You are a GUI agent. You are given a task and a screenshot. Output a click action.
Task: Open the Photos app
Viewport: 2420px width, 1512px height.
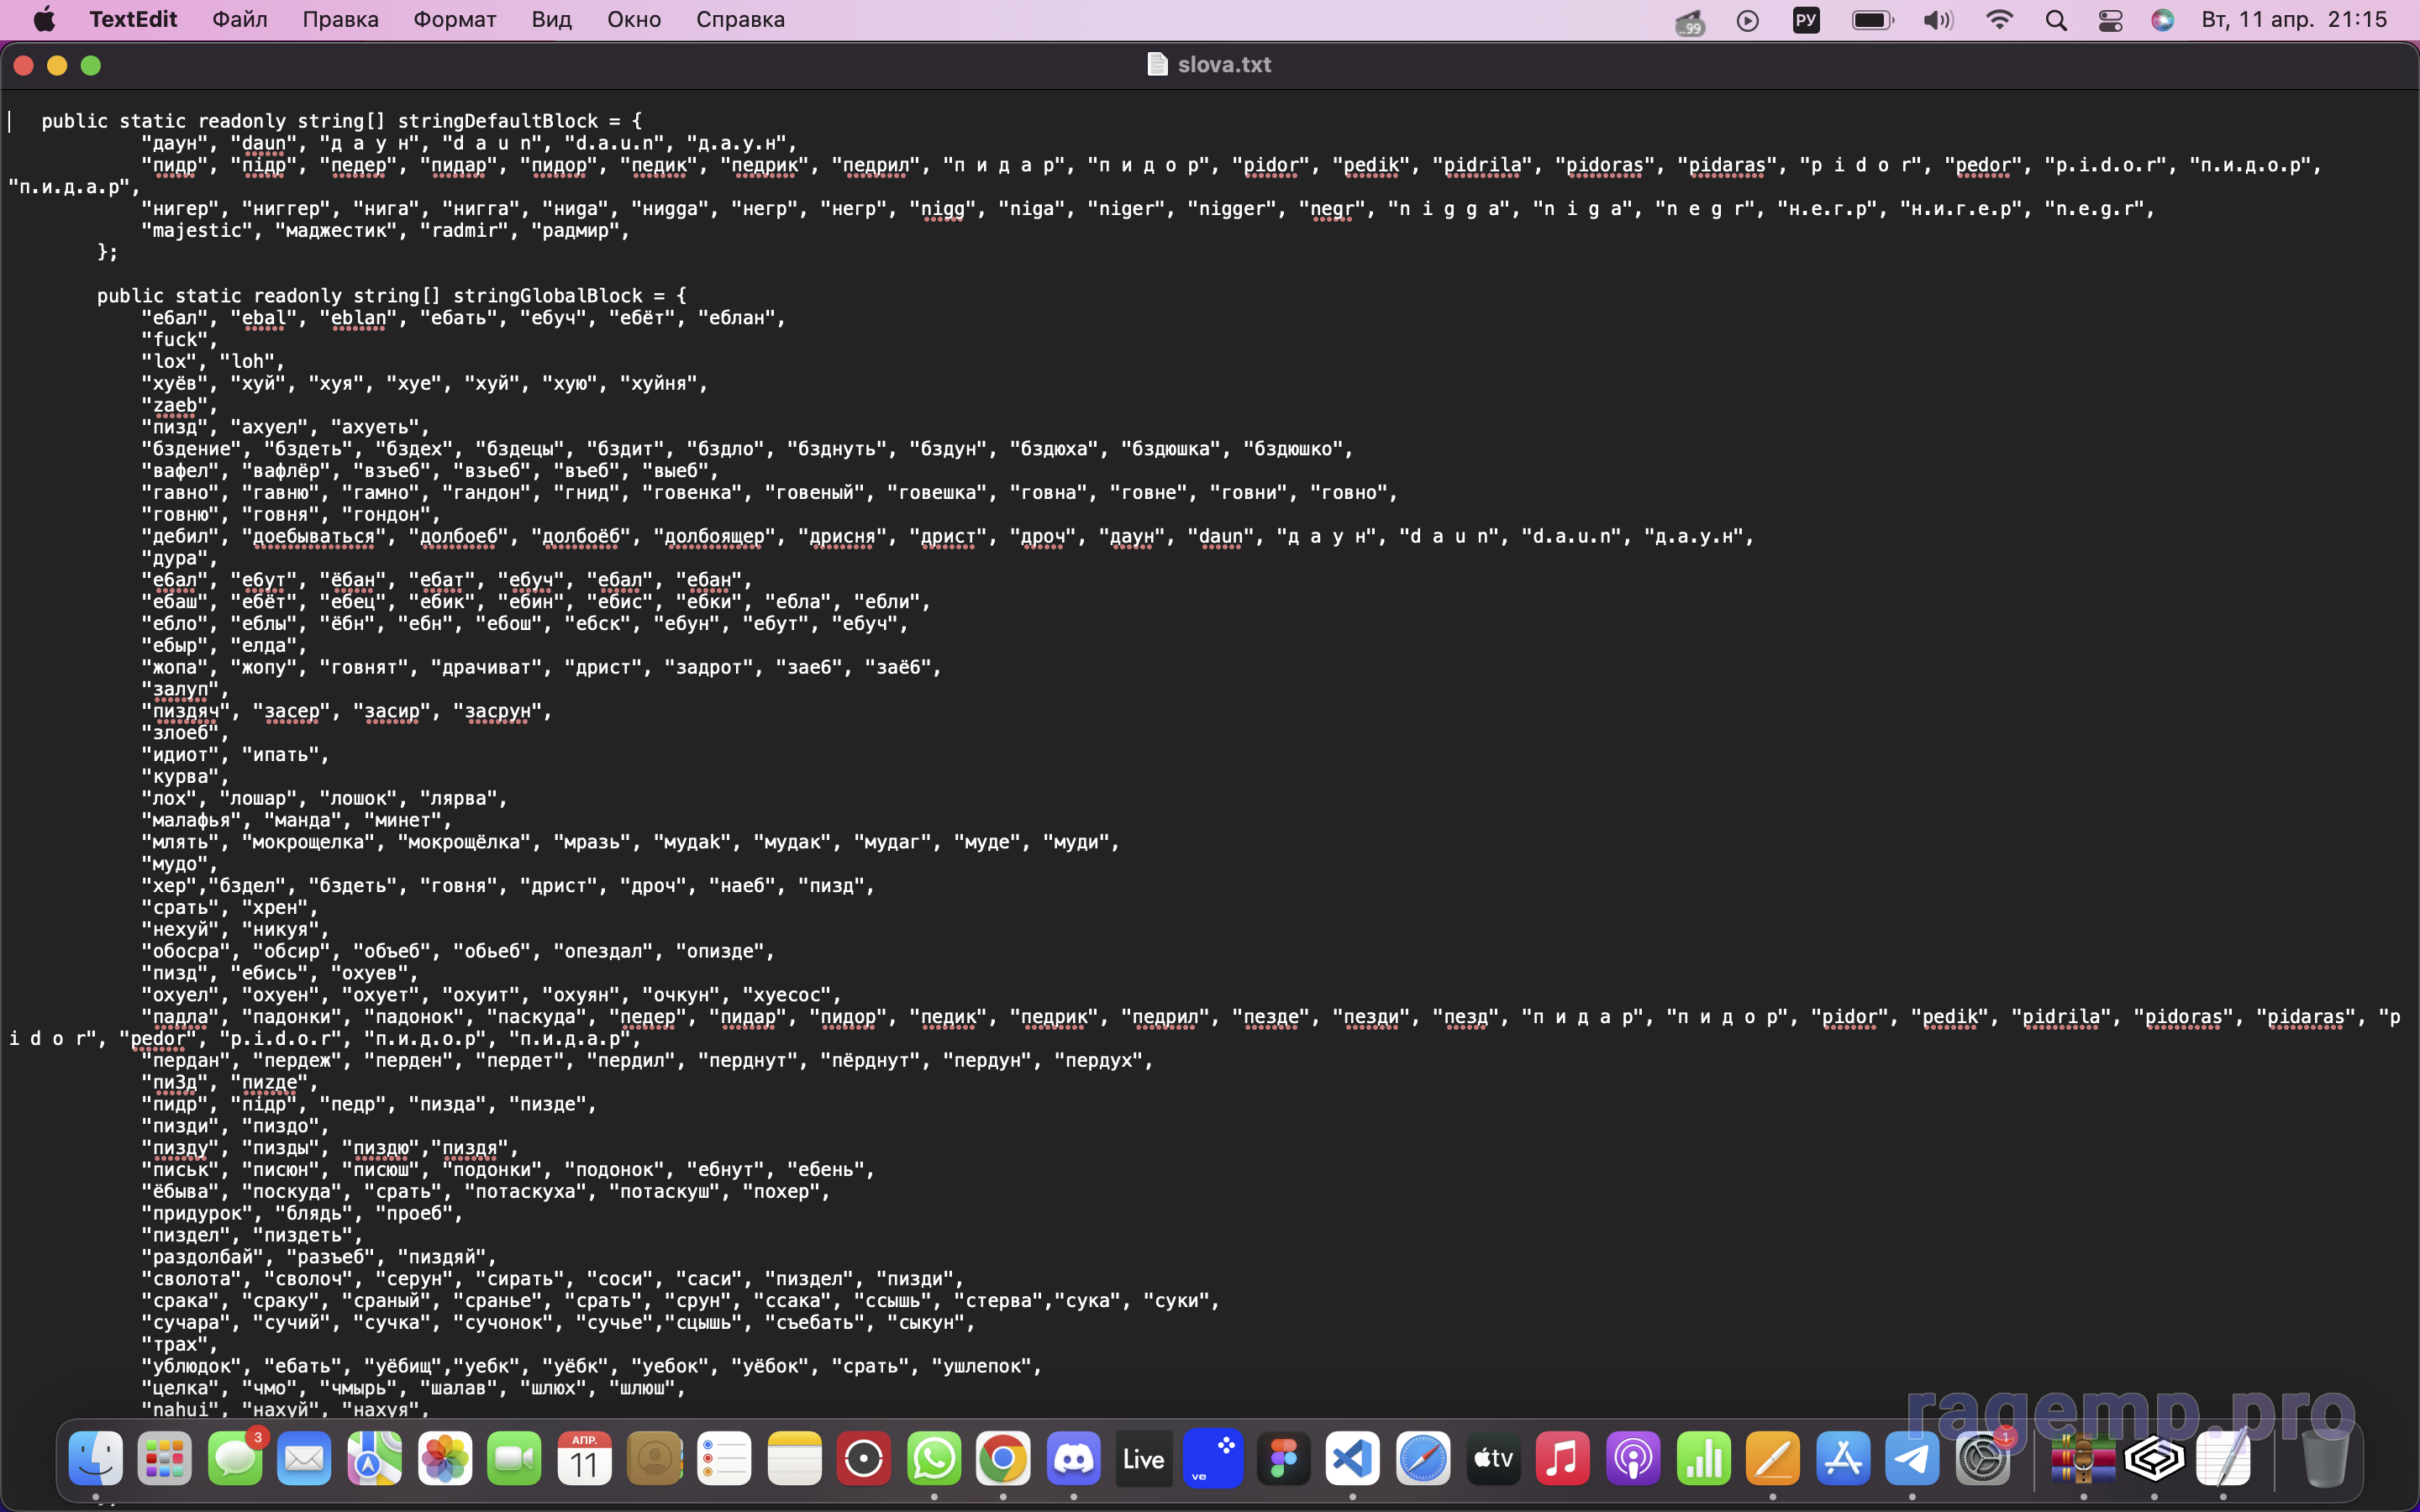click(445, 1459)
